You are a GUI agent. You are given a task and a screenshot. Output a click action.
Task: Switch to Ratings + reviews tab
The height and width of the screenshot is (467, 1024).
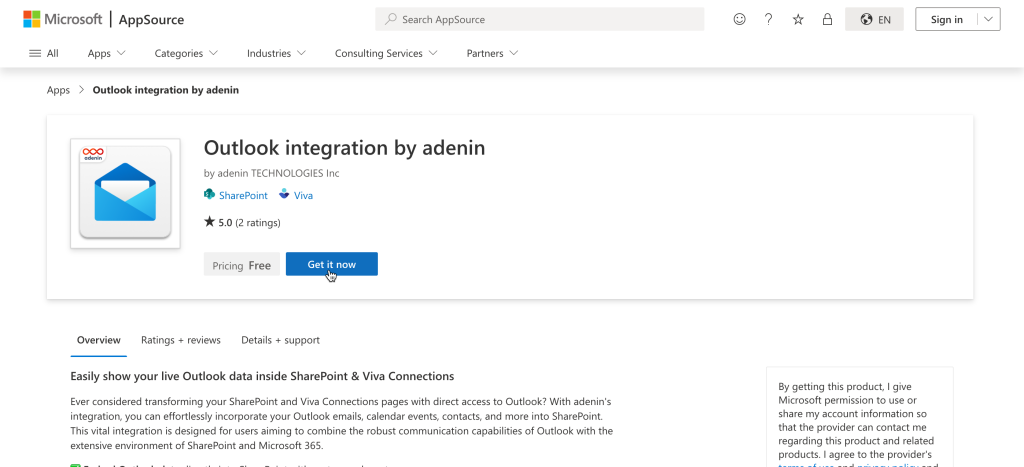[181, 340]
